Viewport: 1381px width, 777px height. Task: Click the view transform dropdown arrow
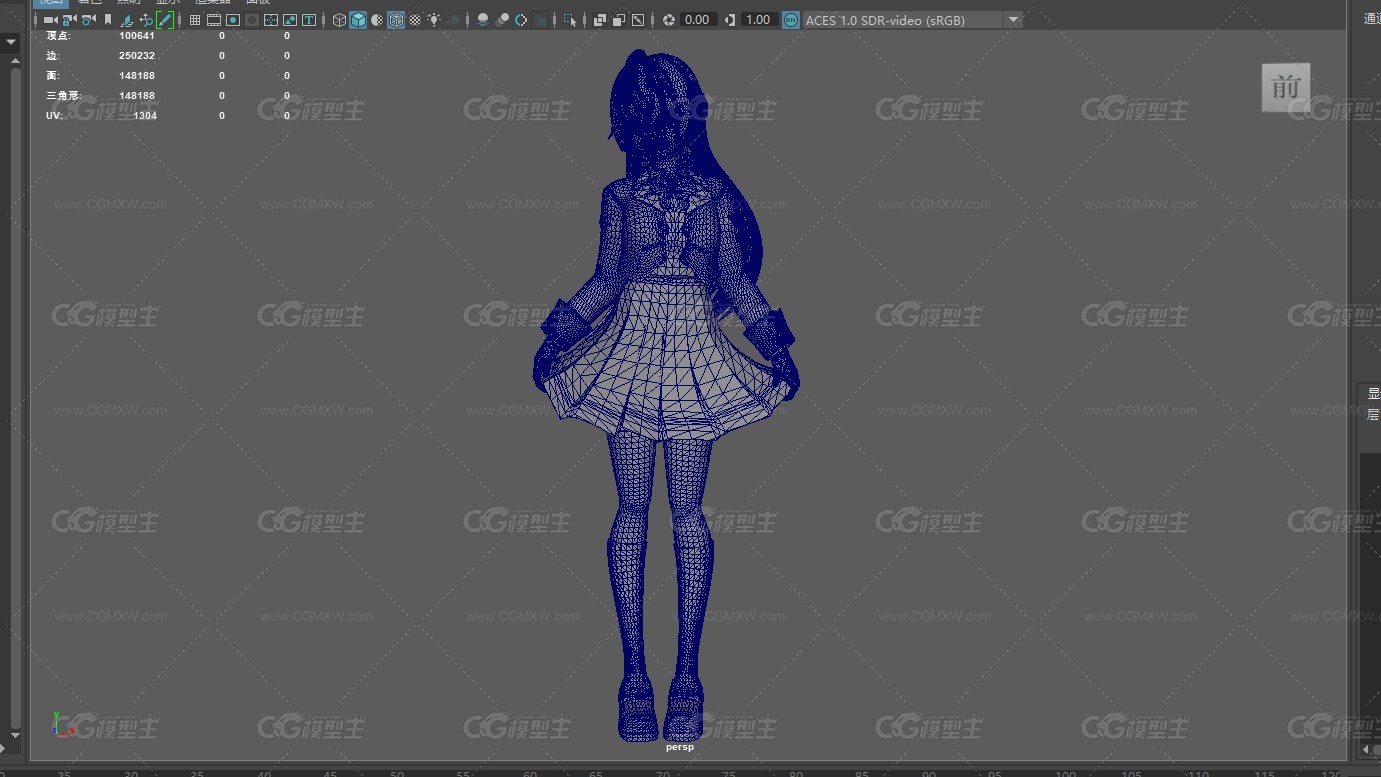coord(1013,20)
